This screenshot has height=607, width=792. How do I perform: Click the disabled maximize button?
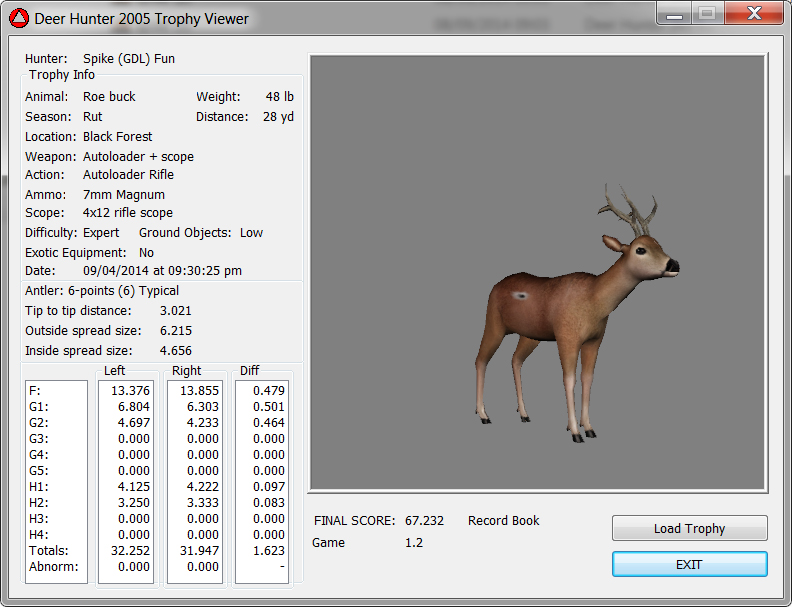706,13
